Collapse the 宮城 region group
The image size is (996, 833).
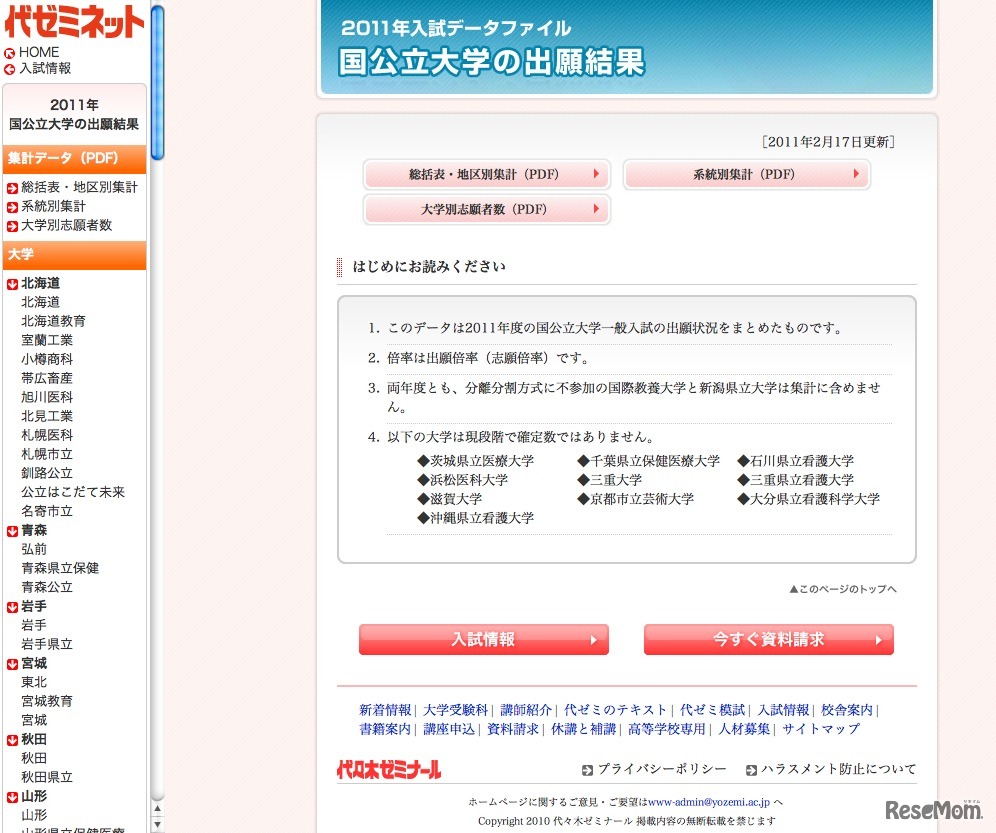[12, 665]
